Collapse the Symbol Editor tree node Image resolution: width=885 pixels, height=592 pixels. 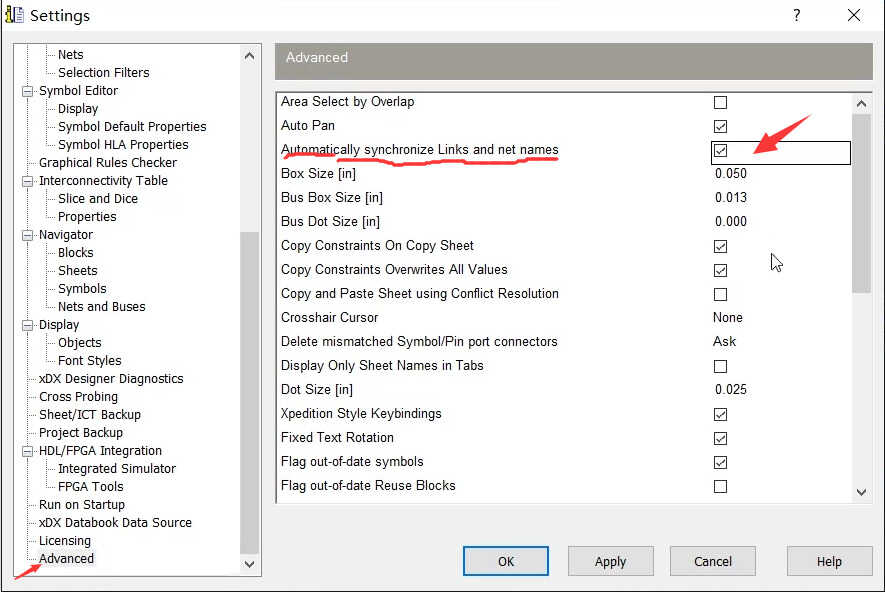[27, 91]
